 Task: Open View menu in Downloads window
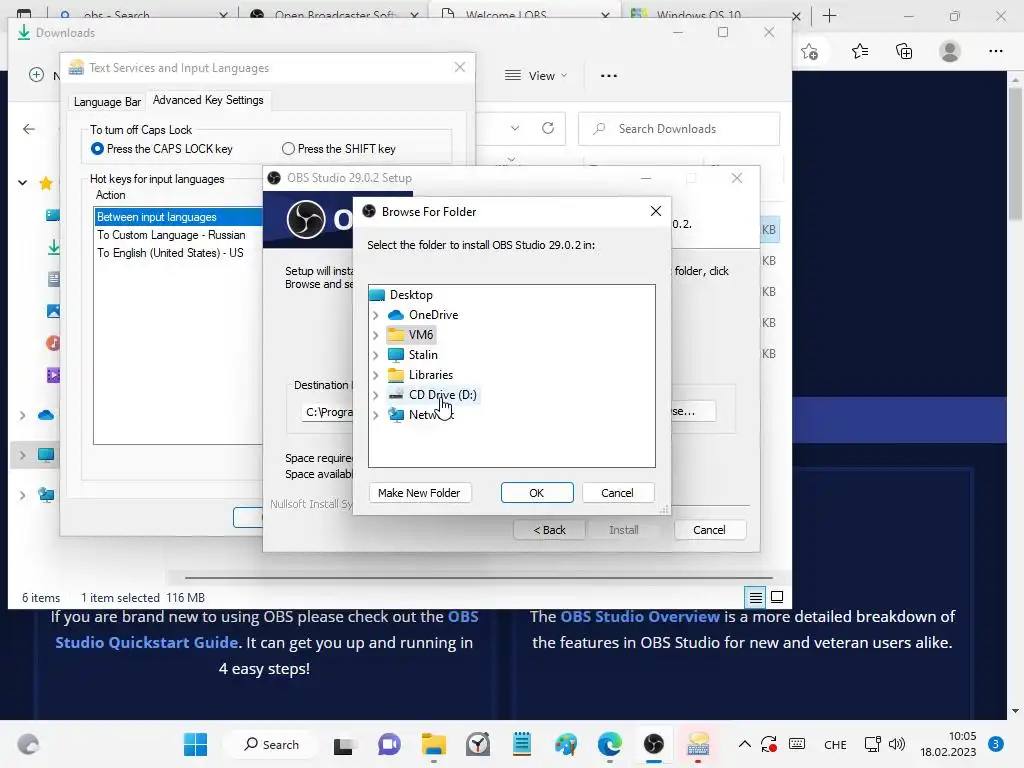click(x=536, y=76)
